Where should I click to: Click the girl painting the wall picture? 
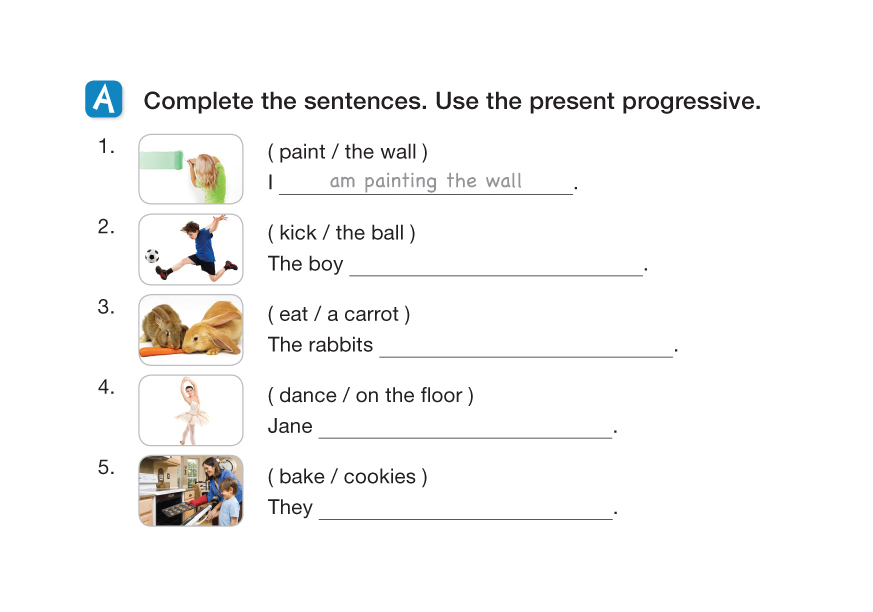coord(190,169)
